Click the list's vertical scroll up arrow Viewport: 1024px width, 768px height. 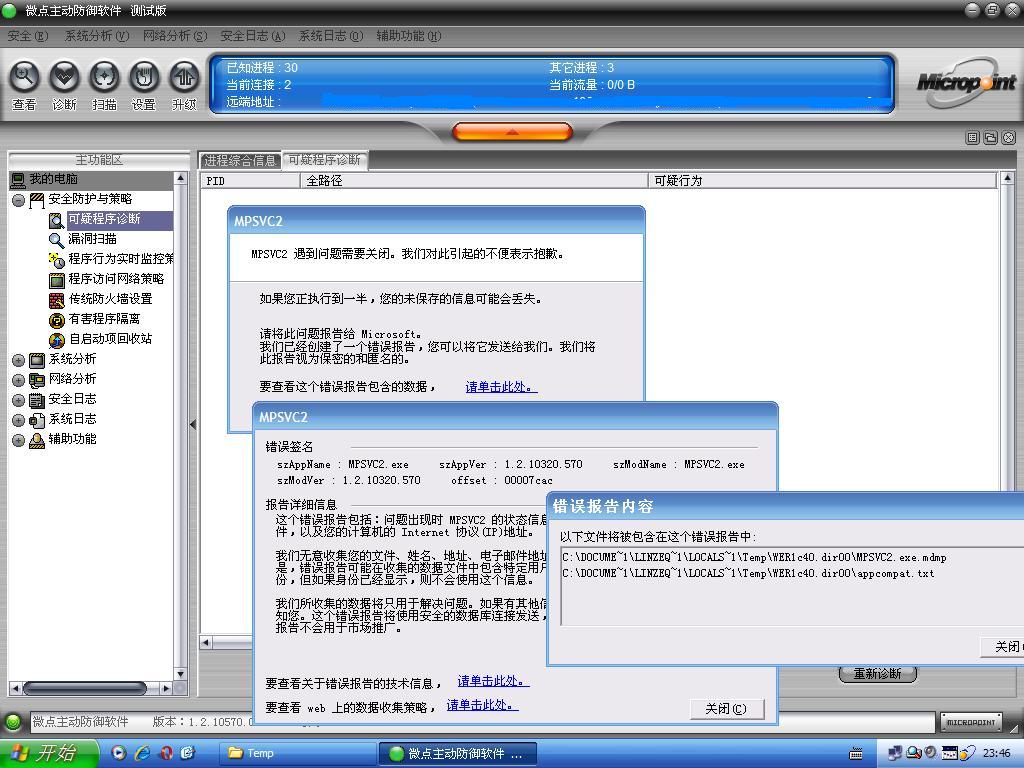click(x=1007, y=178)
